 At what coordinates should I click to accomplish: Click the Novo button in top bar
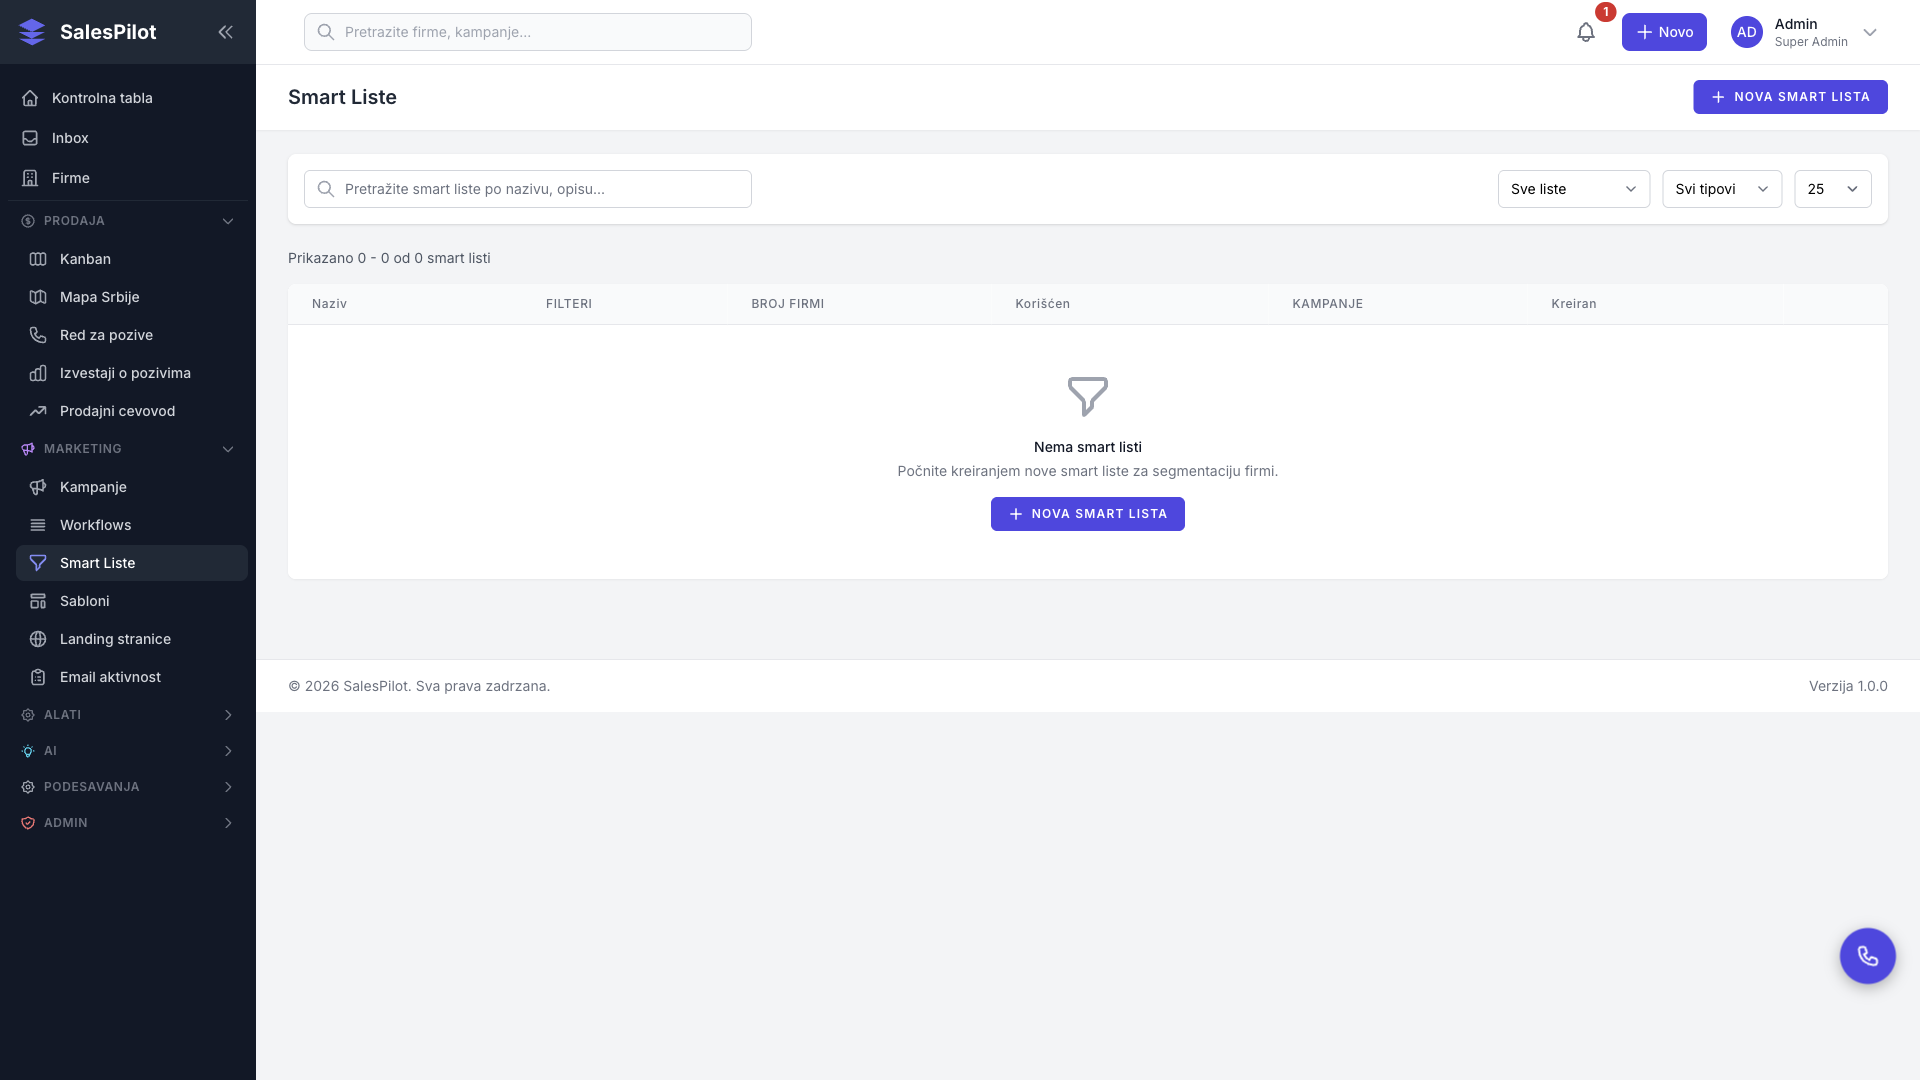click(x=1664, y=32)
